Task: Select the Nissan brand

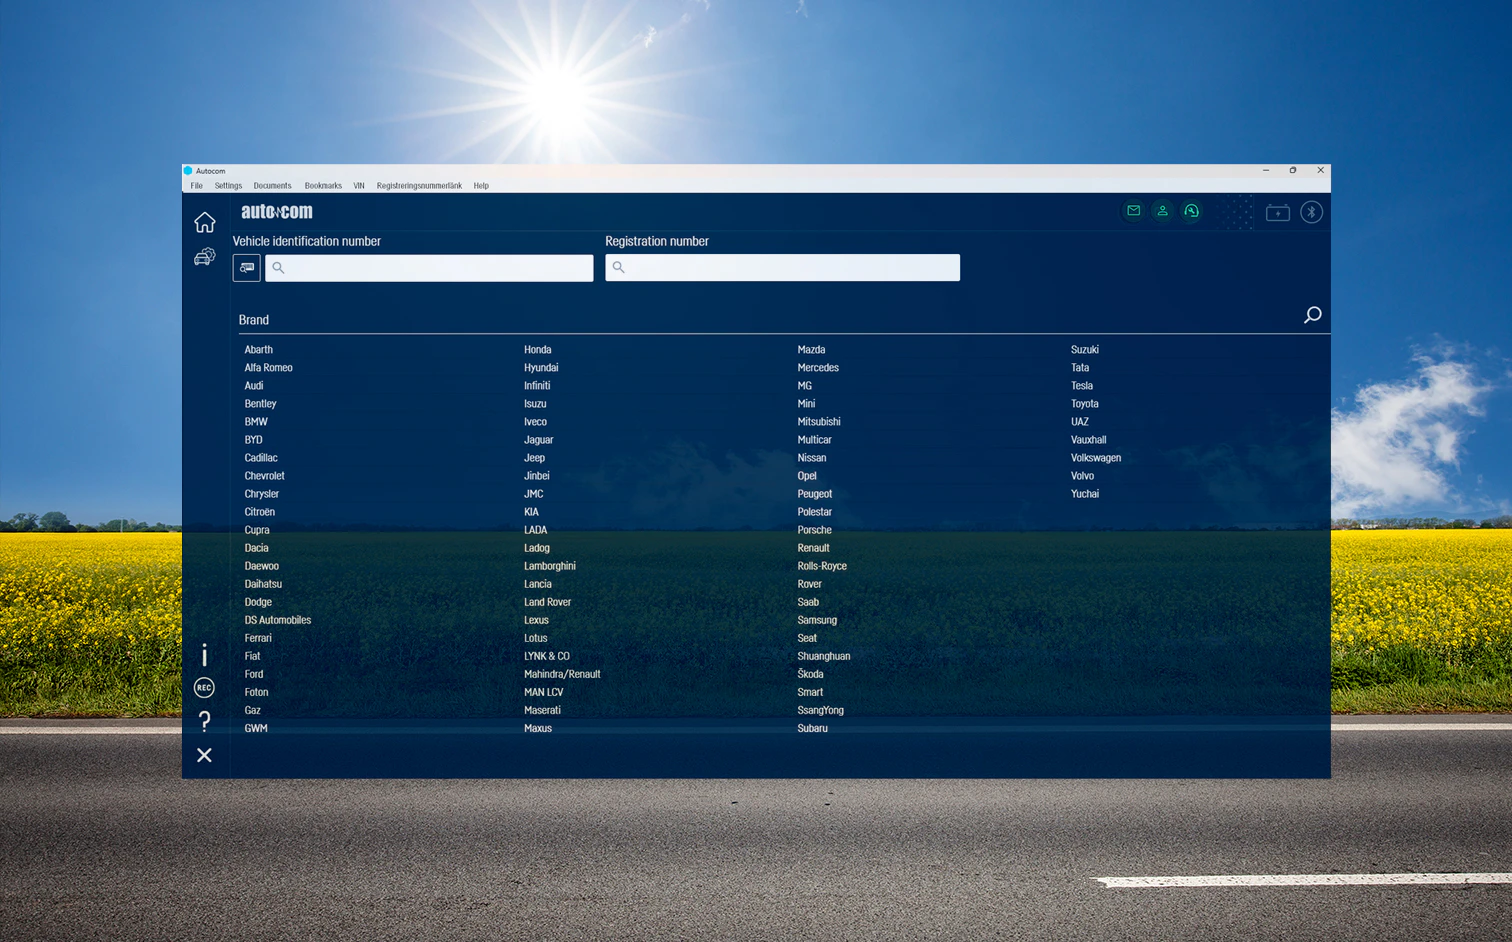Action: click(812, 458)
